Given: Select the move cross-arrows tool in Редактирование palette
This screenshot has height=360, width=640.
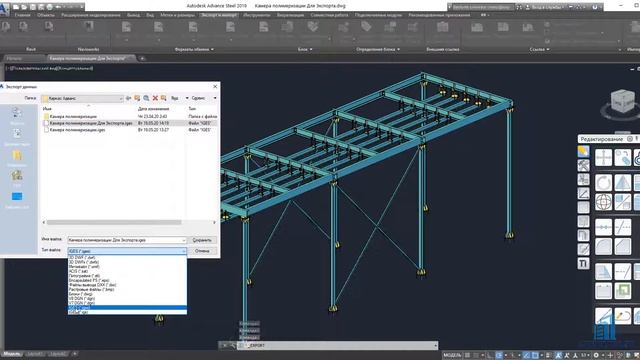Looking at the screenshot, I should tap(603, 158).
